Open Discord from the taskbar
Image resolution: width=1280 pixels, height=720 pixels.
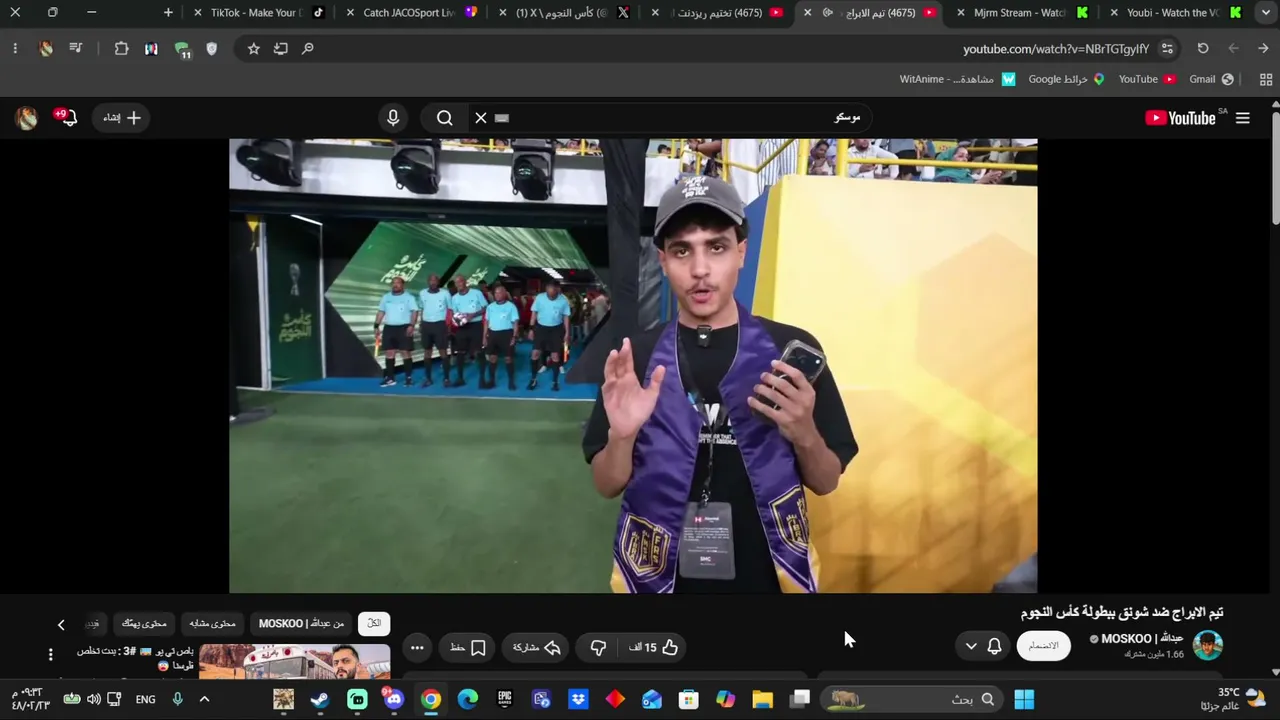(x=394, y=699)
